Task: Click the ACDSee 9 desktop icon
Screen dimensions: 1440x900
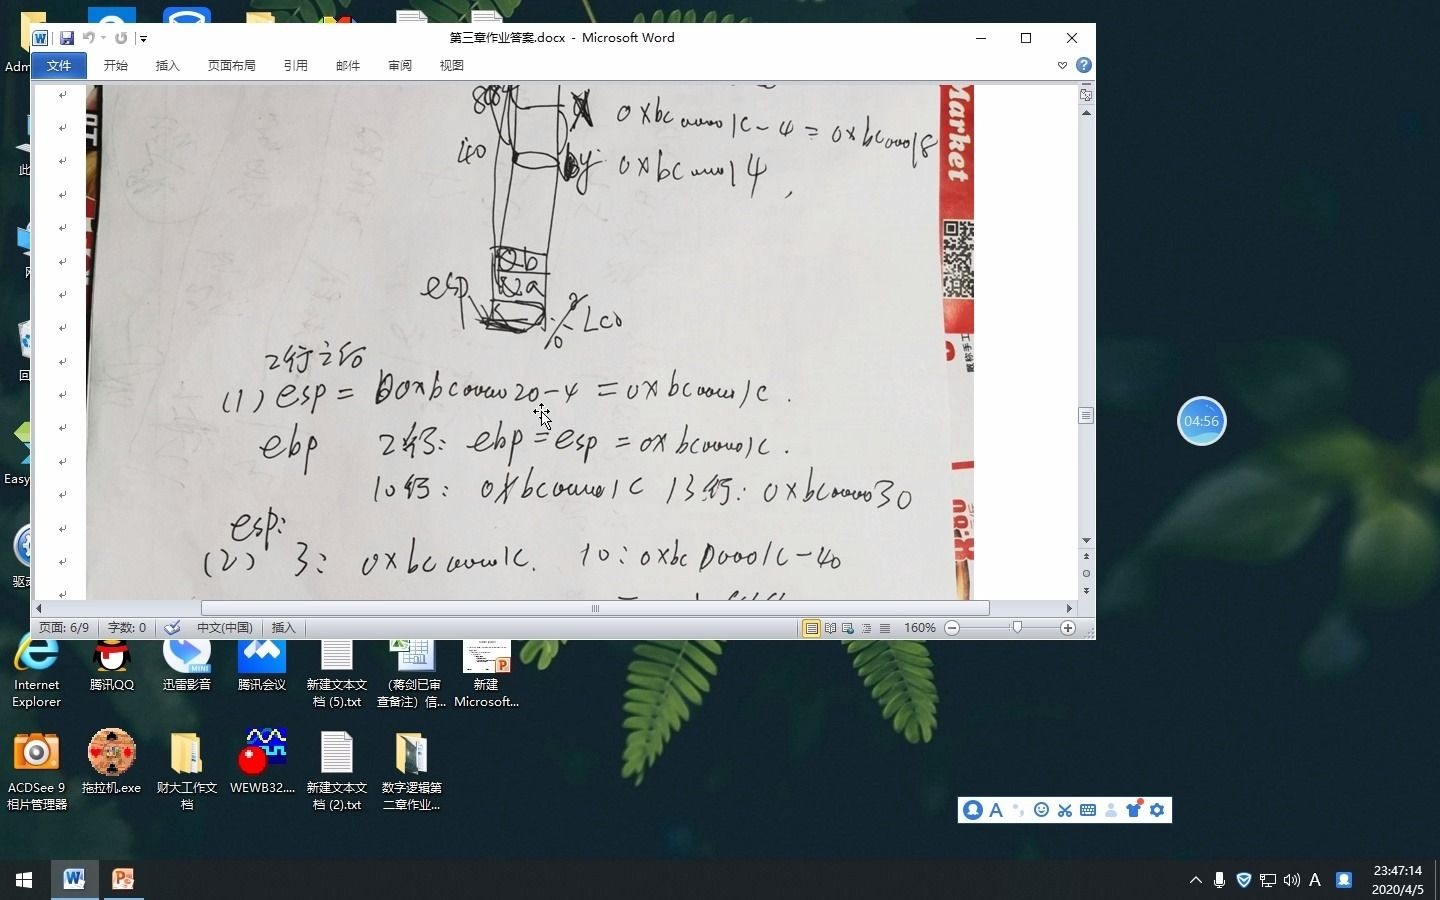Action: (37, 770)
